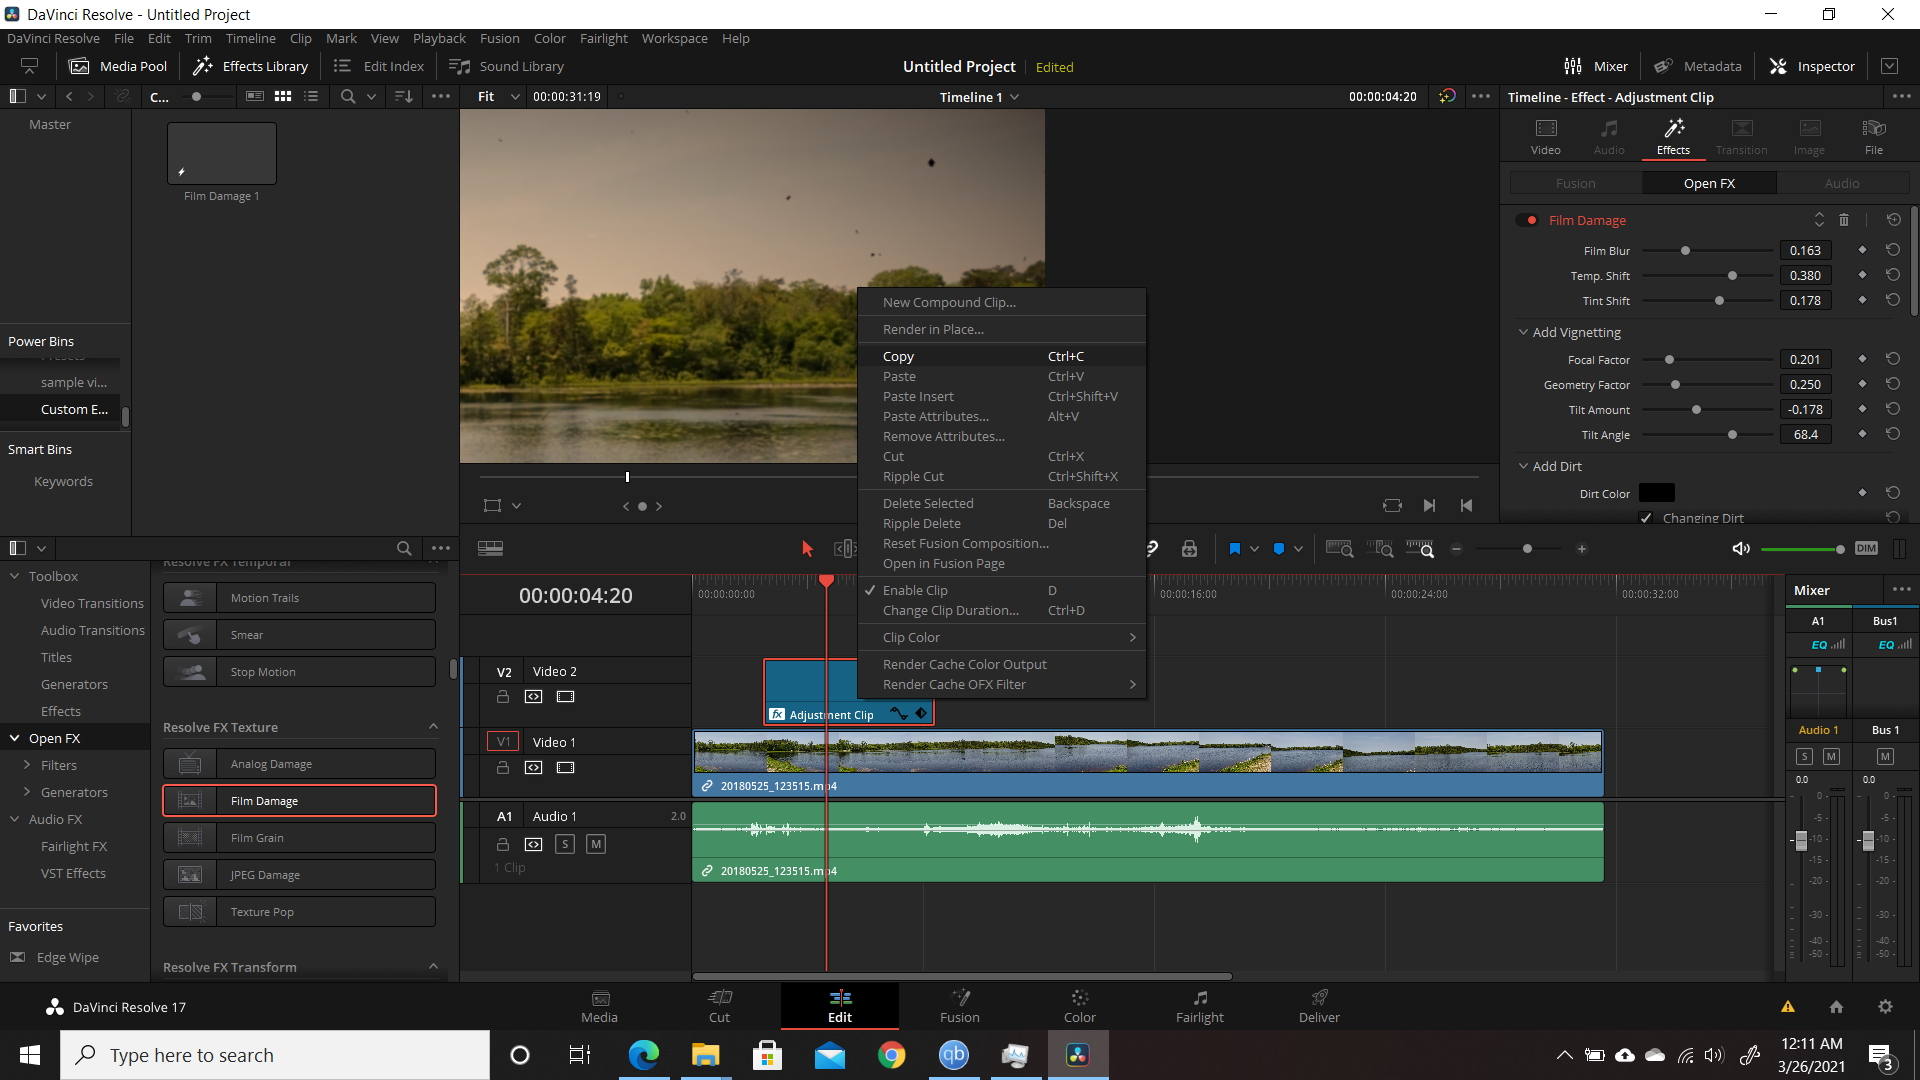
Task: Open the Cut page
Action: [x=719, y=1006]
